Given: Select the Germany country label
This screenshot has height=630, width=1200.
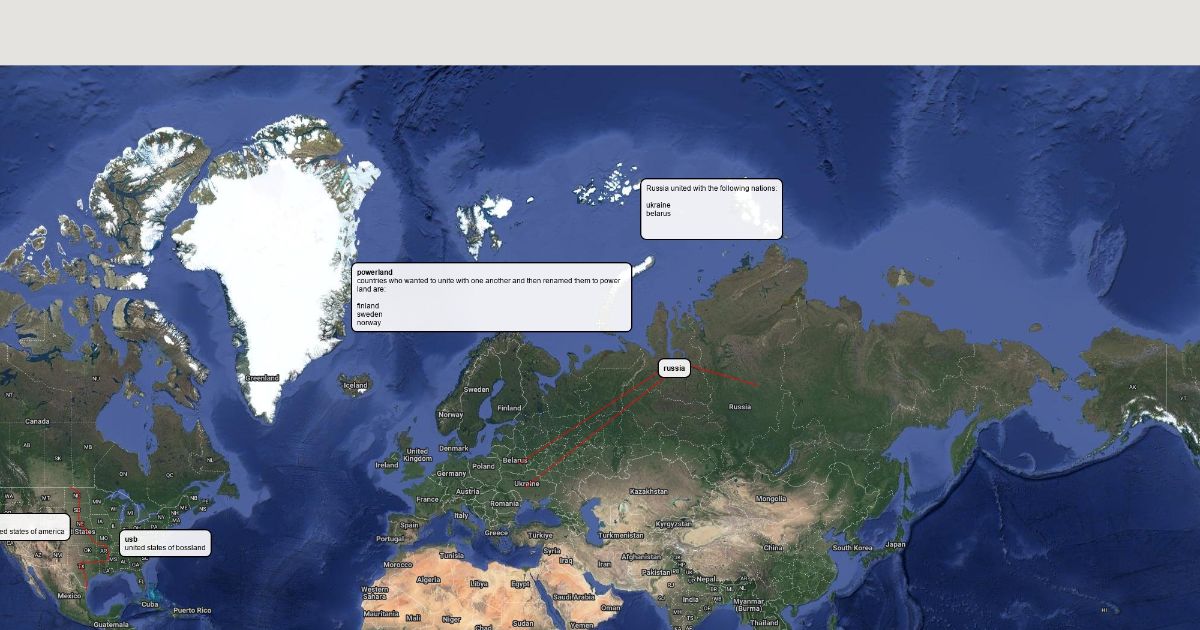Looking at the screenshot, I should click(452, 474).
